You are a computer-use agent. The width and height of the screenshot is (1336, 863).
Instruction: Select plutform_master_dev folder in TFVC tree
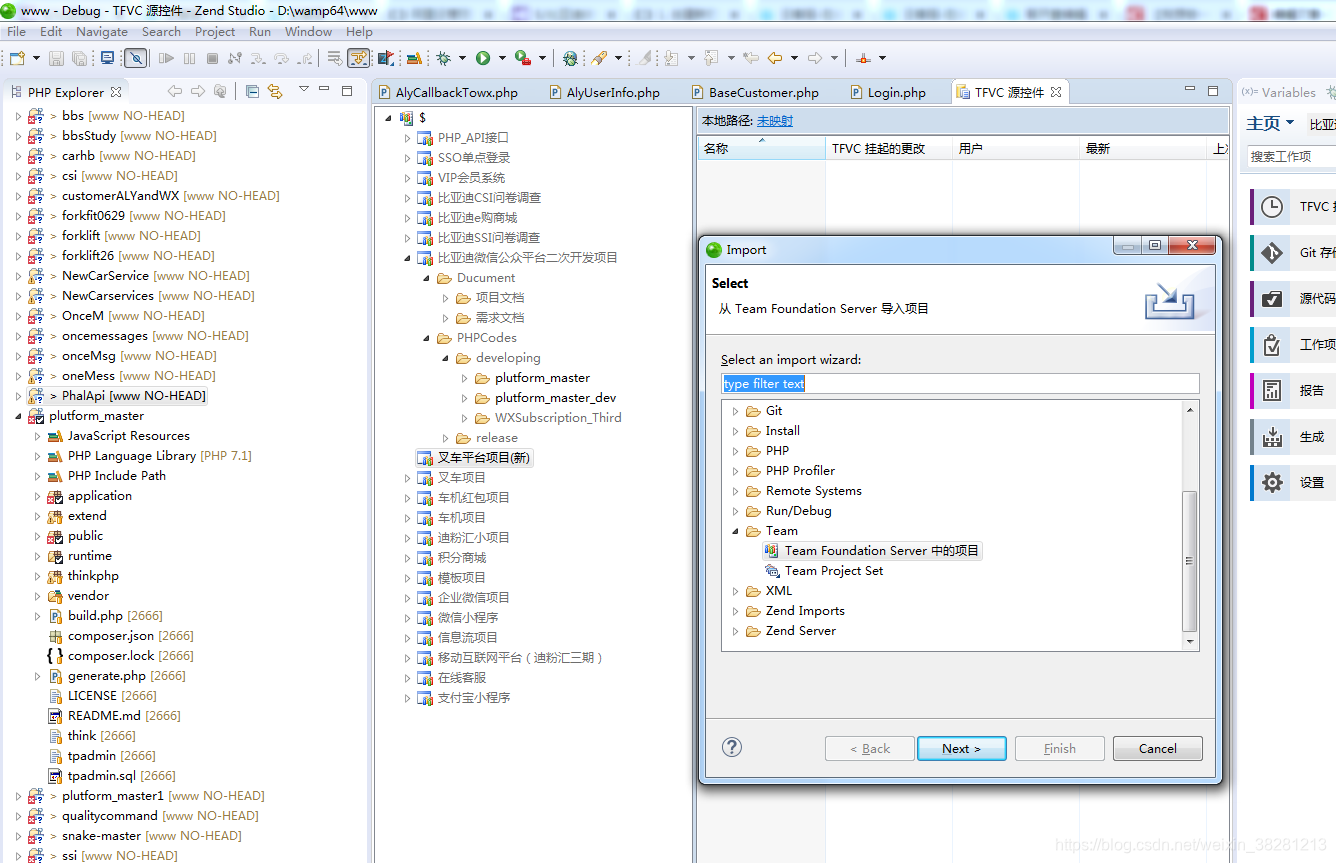546,398
